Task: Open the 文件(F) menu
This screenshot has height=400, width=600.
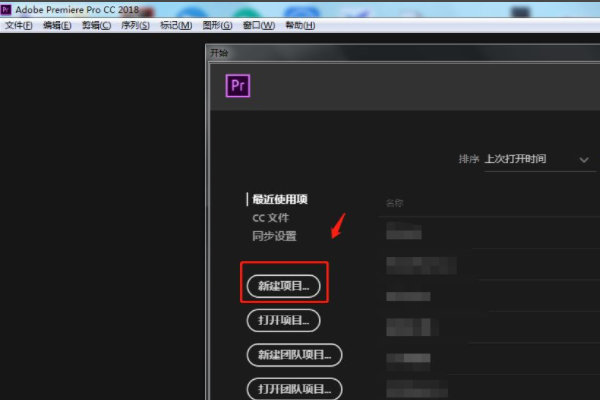Action: tap(18, 26)
